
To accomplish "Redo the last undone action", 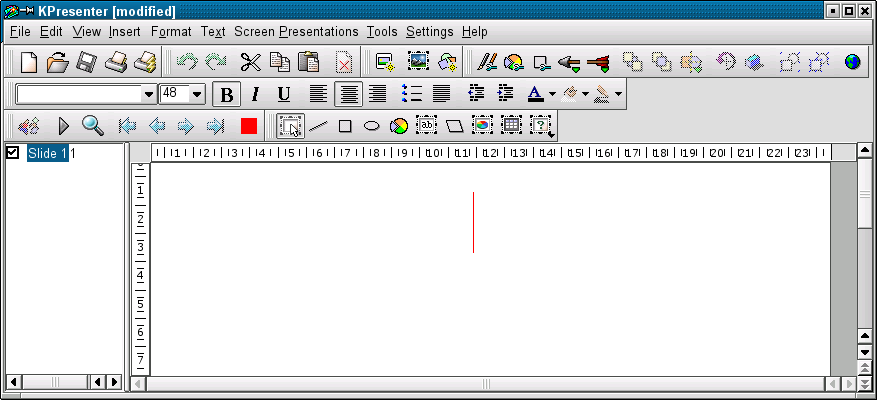I will [216, 62].
